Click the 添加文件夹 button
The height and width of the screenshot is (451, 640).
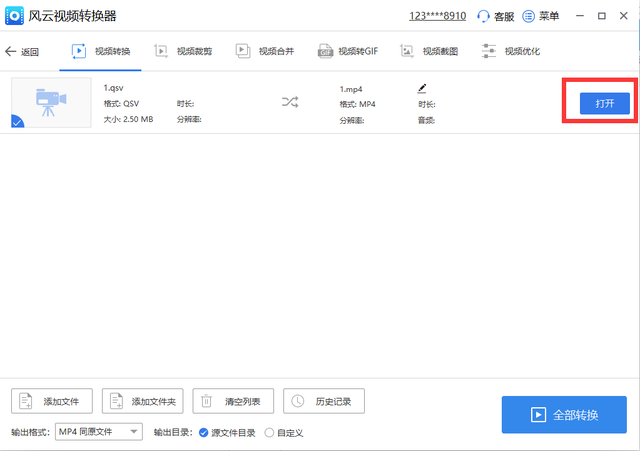pyautogui.click(x=142, y=401)
